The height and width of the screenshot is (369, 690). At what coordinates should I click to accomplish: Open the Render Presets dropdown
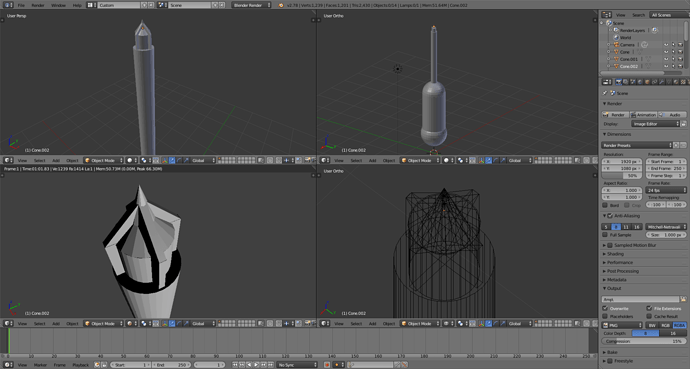tap(637, 145)
